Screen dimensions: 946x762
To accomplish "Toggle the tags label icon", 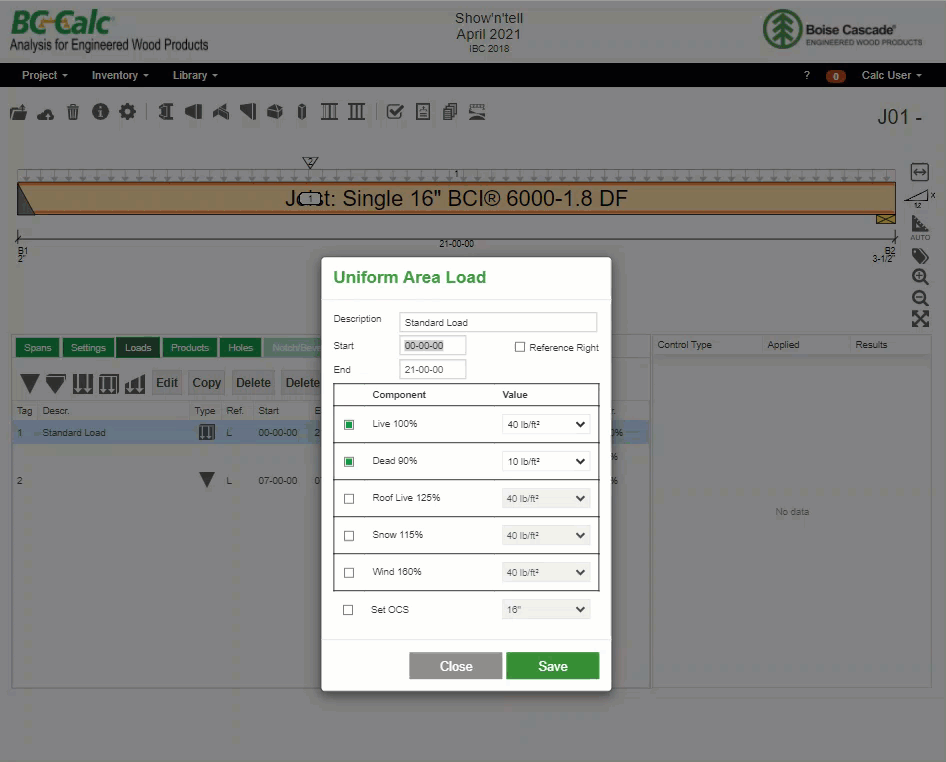I will click(x=920, y=256).
